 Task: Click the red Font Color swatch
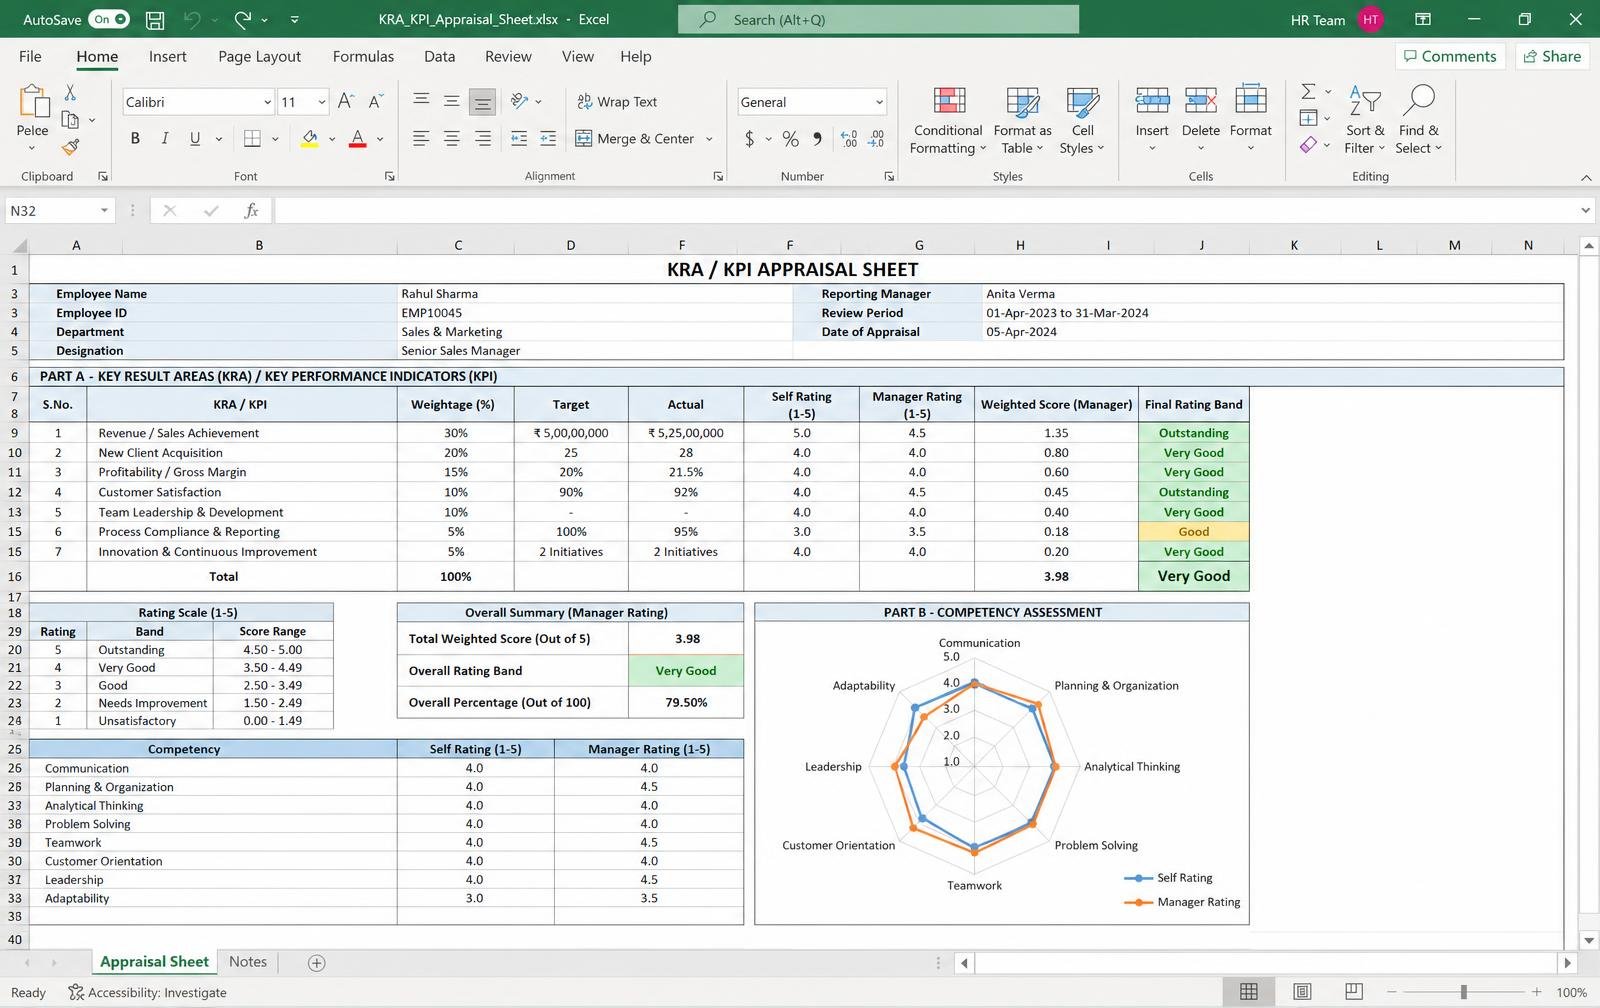[x=357, y=139]
